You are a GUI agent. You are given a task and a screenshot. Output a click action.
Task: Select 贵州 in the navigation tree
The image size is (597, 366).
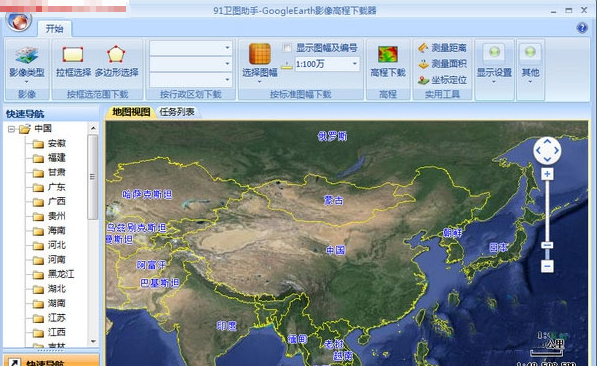coord(57,216)
